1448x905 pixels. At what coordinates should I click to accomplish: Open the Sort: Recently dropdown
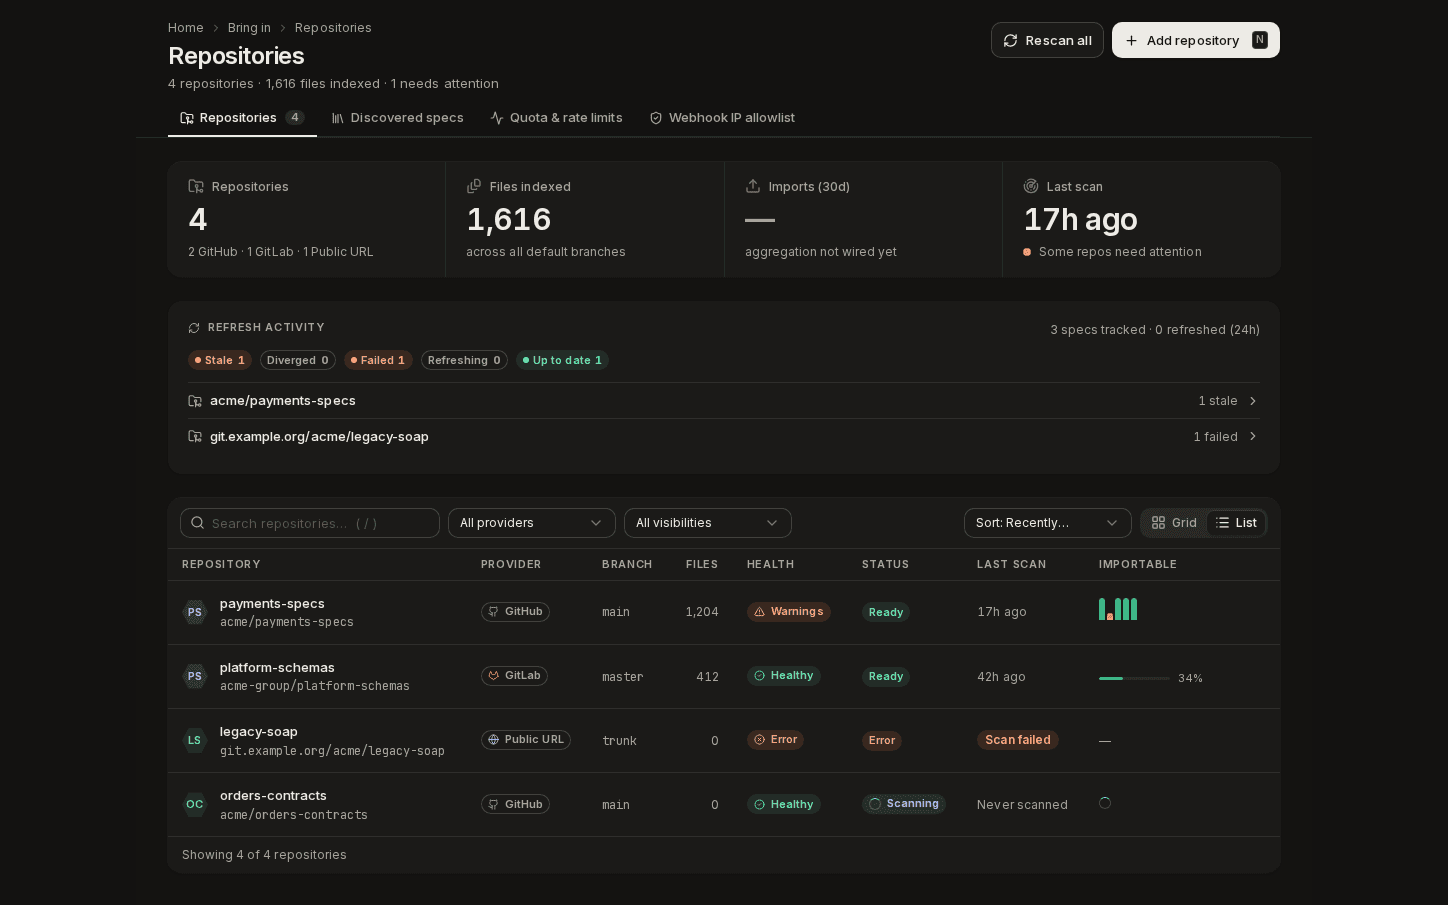point(1048,523)
